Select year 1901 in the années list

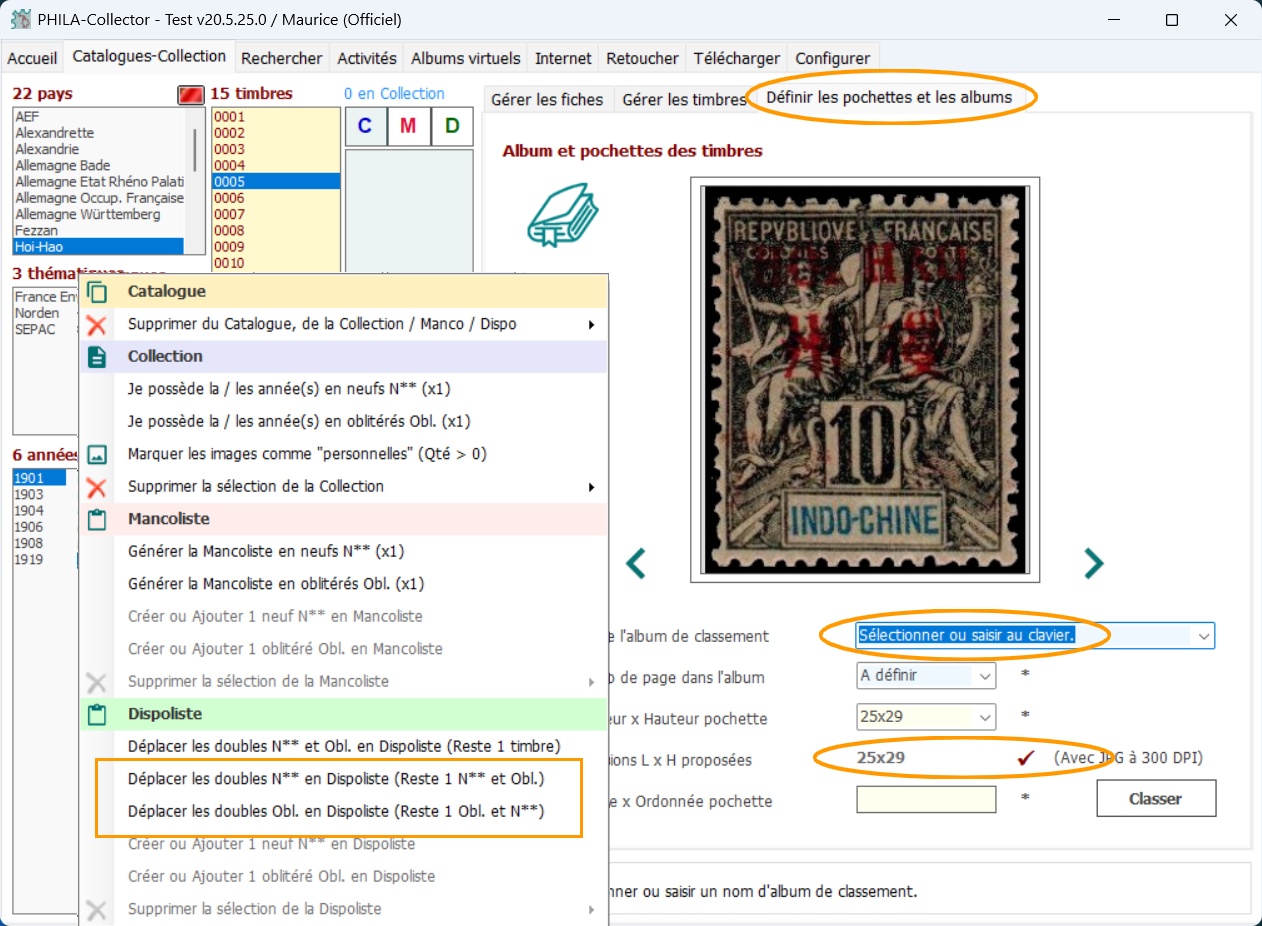coord(40,478)
